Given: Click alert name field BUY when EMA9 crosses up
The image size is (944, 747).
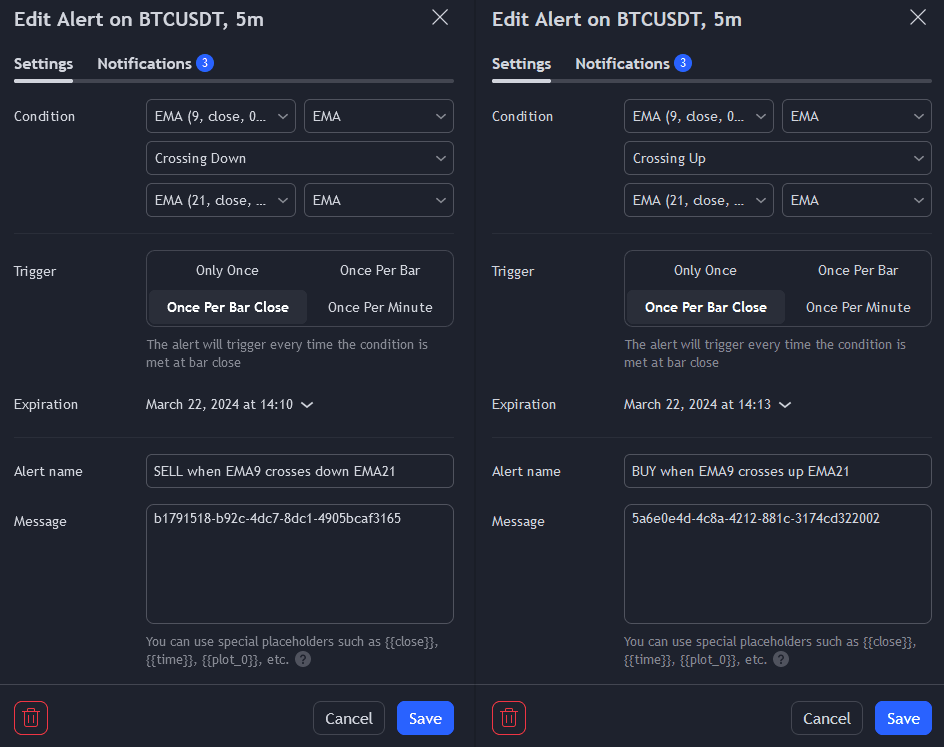Looking at the screenshot, I should [778, 471].
